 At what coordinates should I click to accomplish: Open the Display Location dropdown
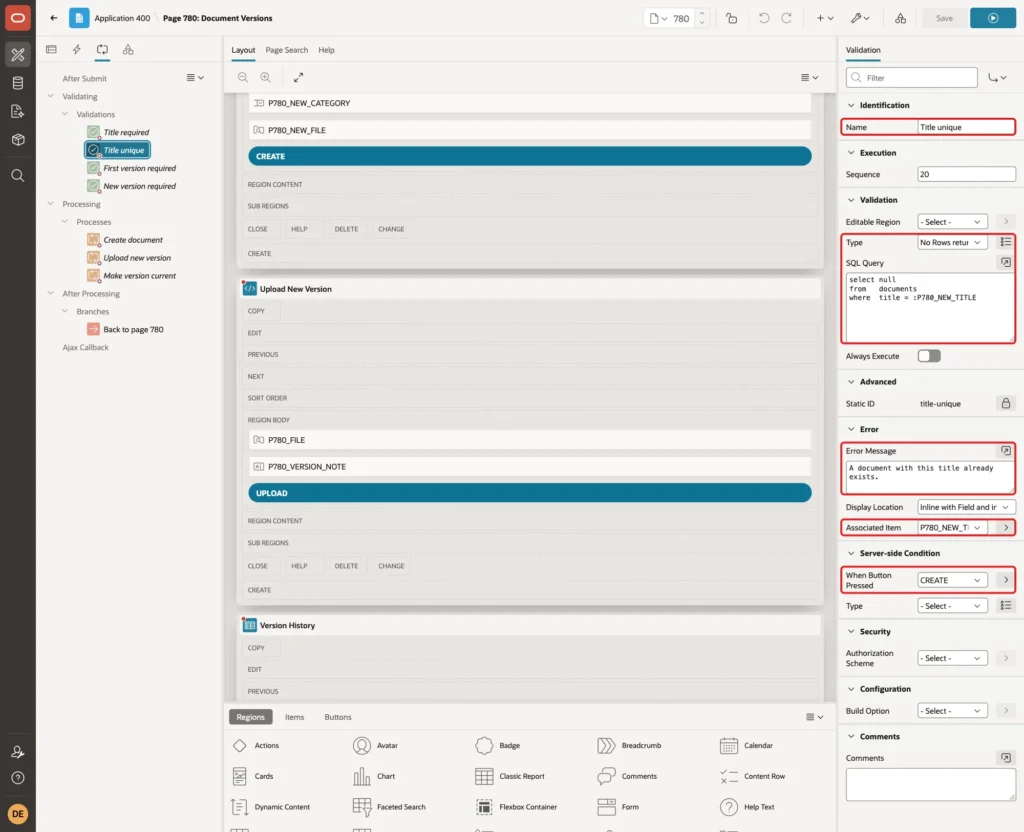(966, 507)
